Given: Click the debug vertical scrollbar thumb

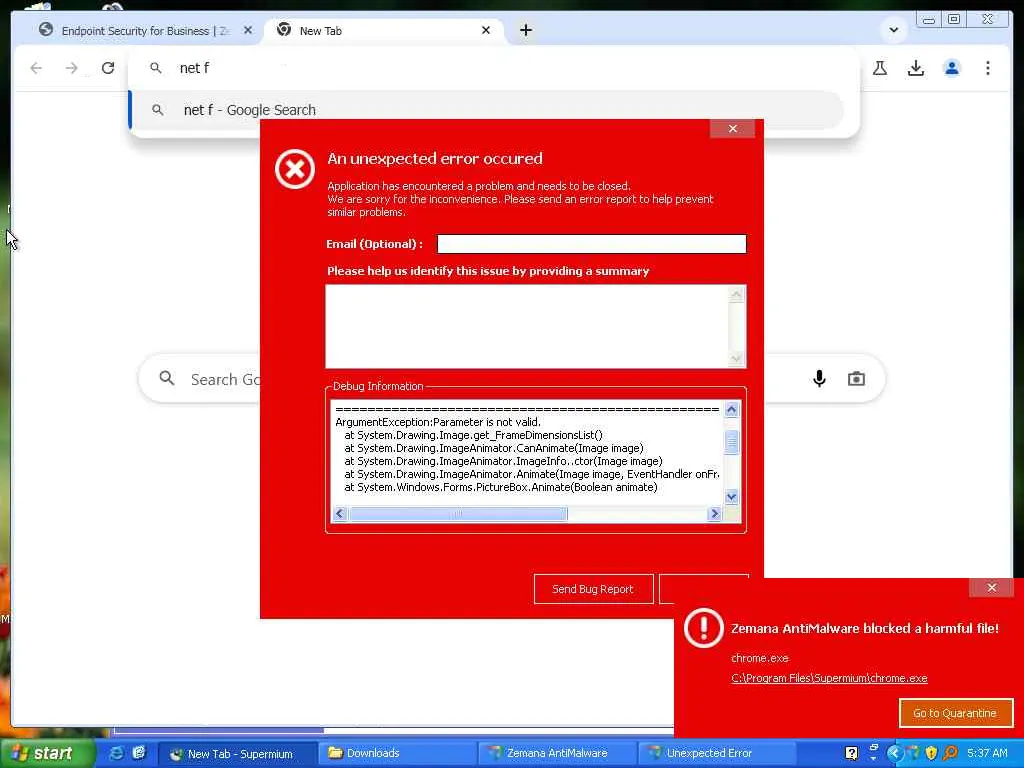Looking at the screenshot, I should [x=731, y=442].
